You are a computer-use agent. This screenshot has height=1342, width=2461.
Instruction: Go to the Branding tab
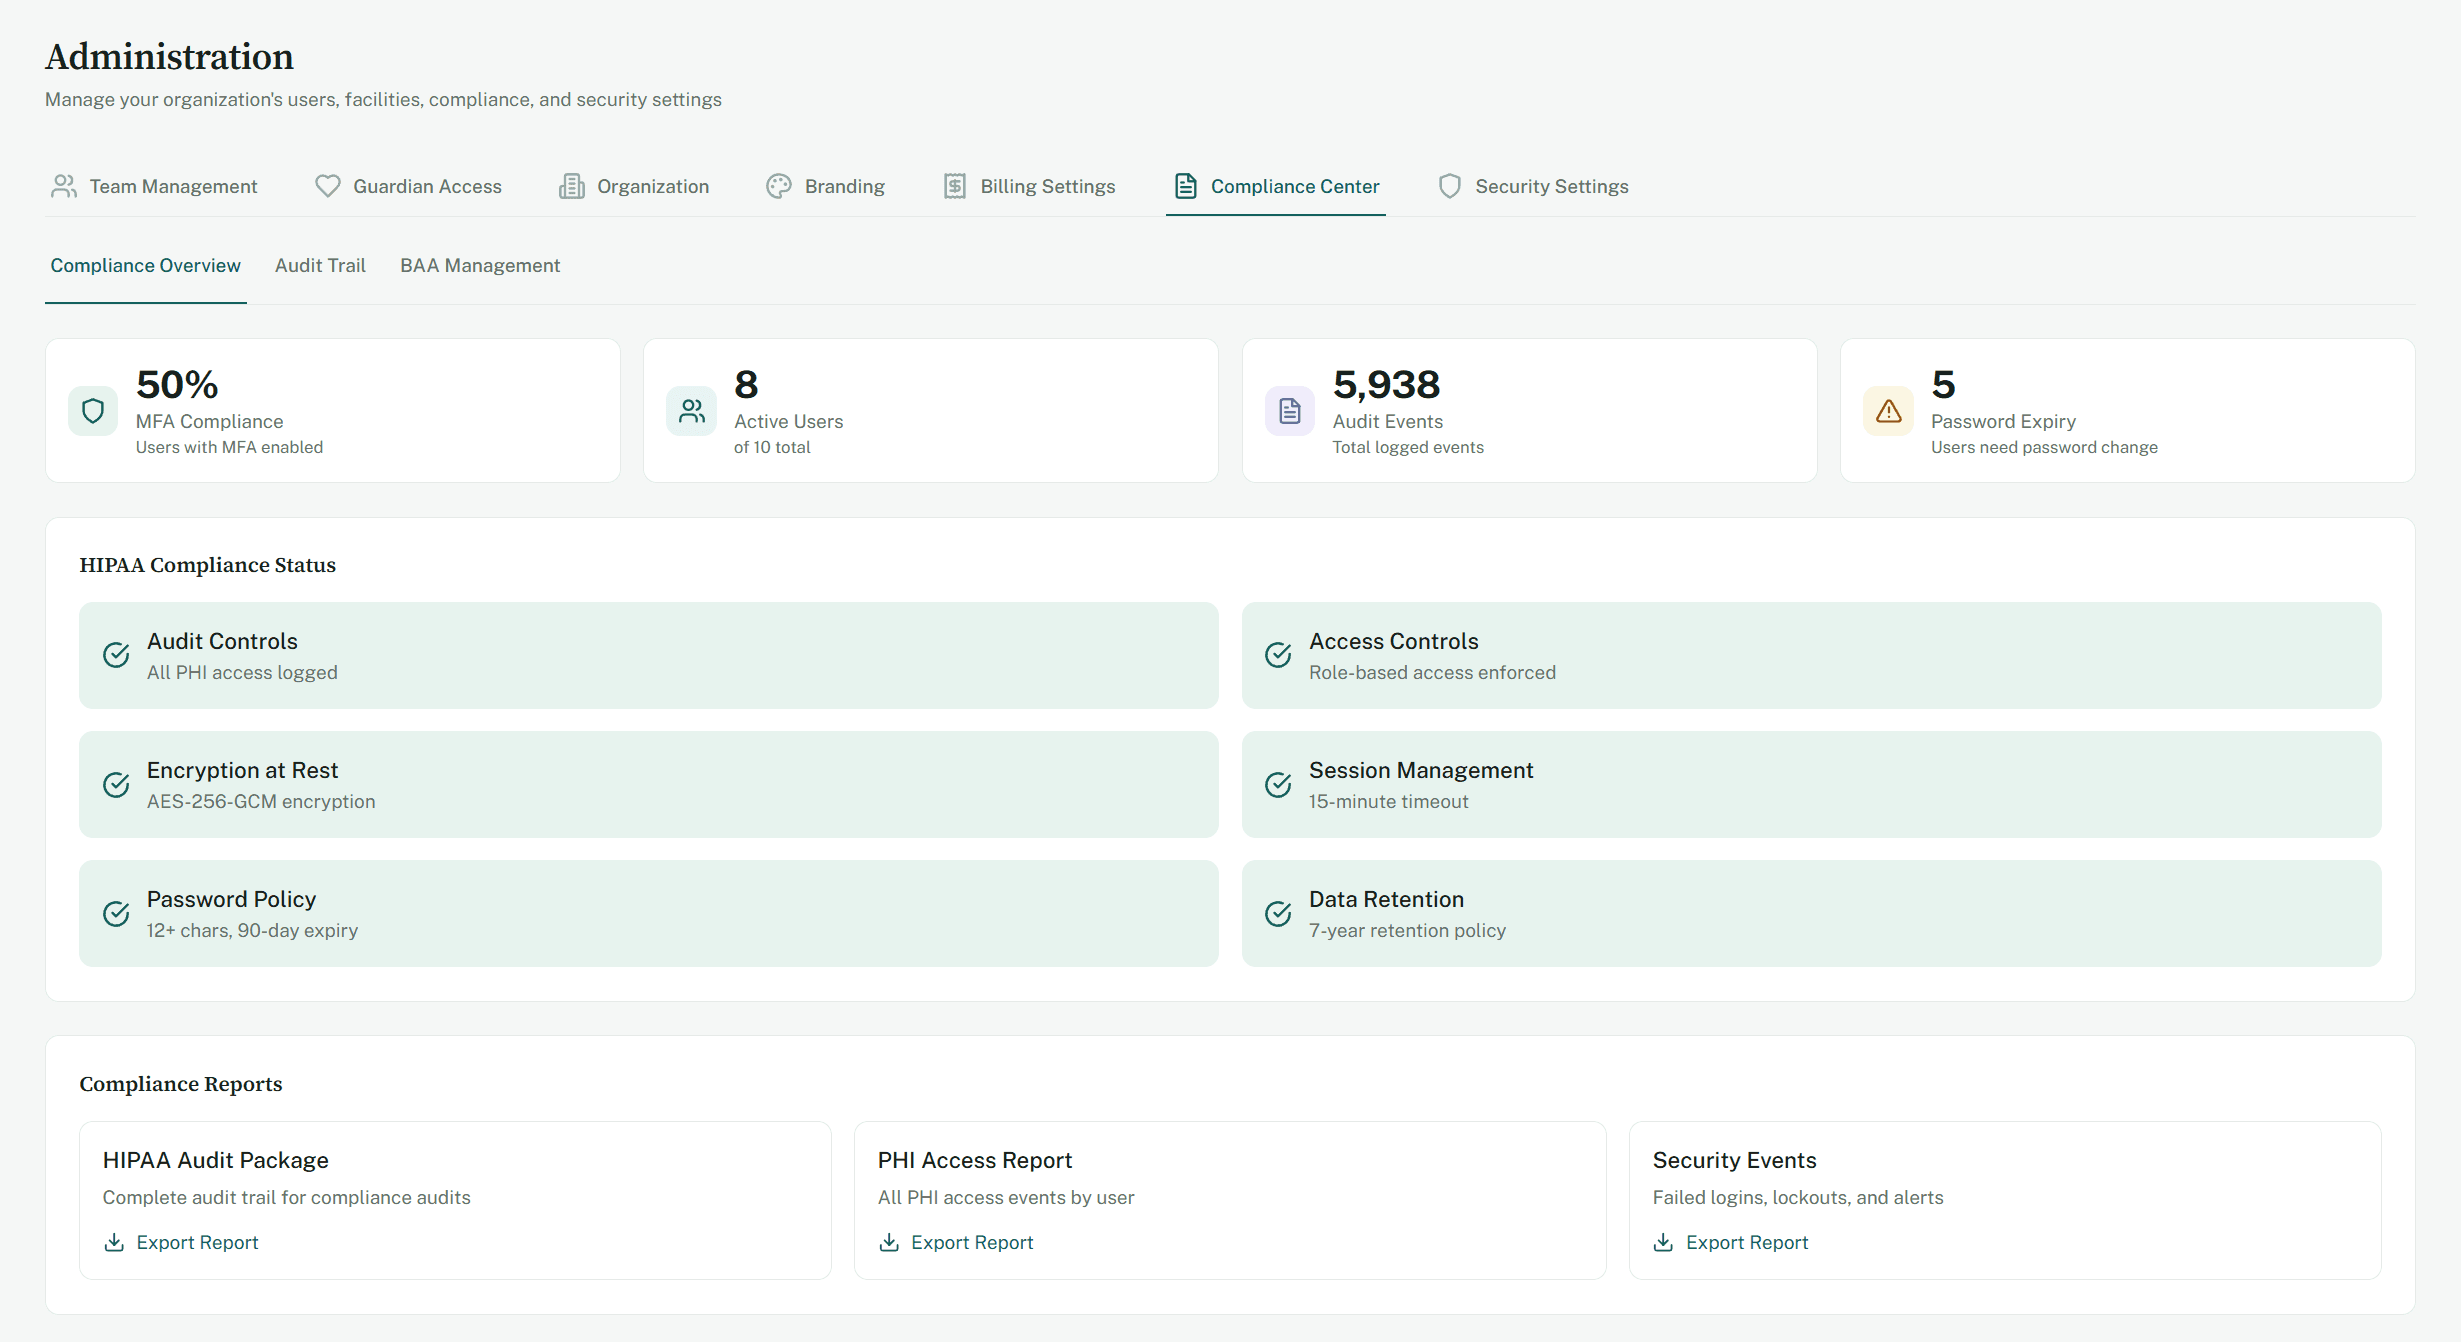(826, 186)
